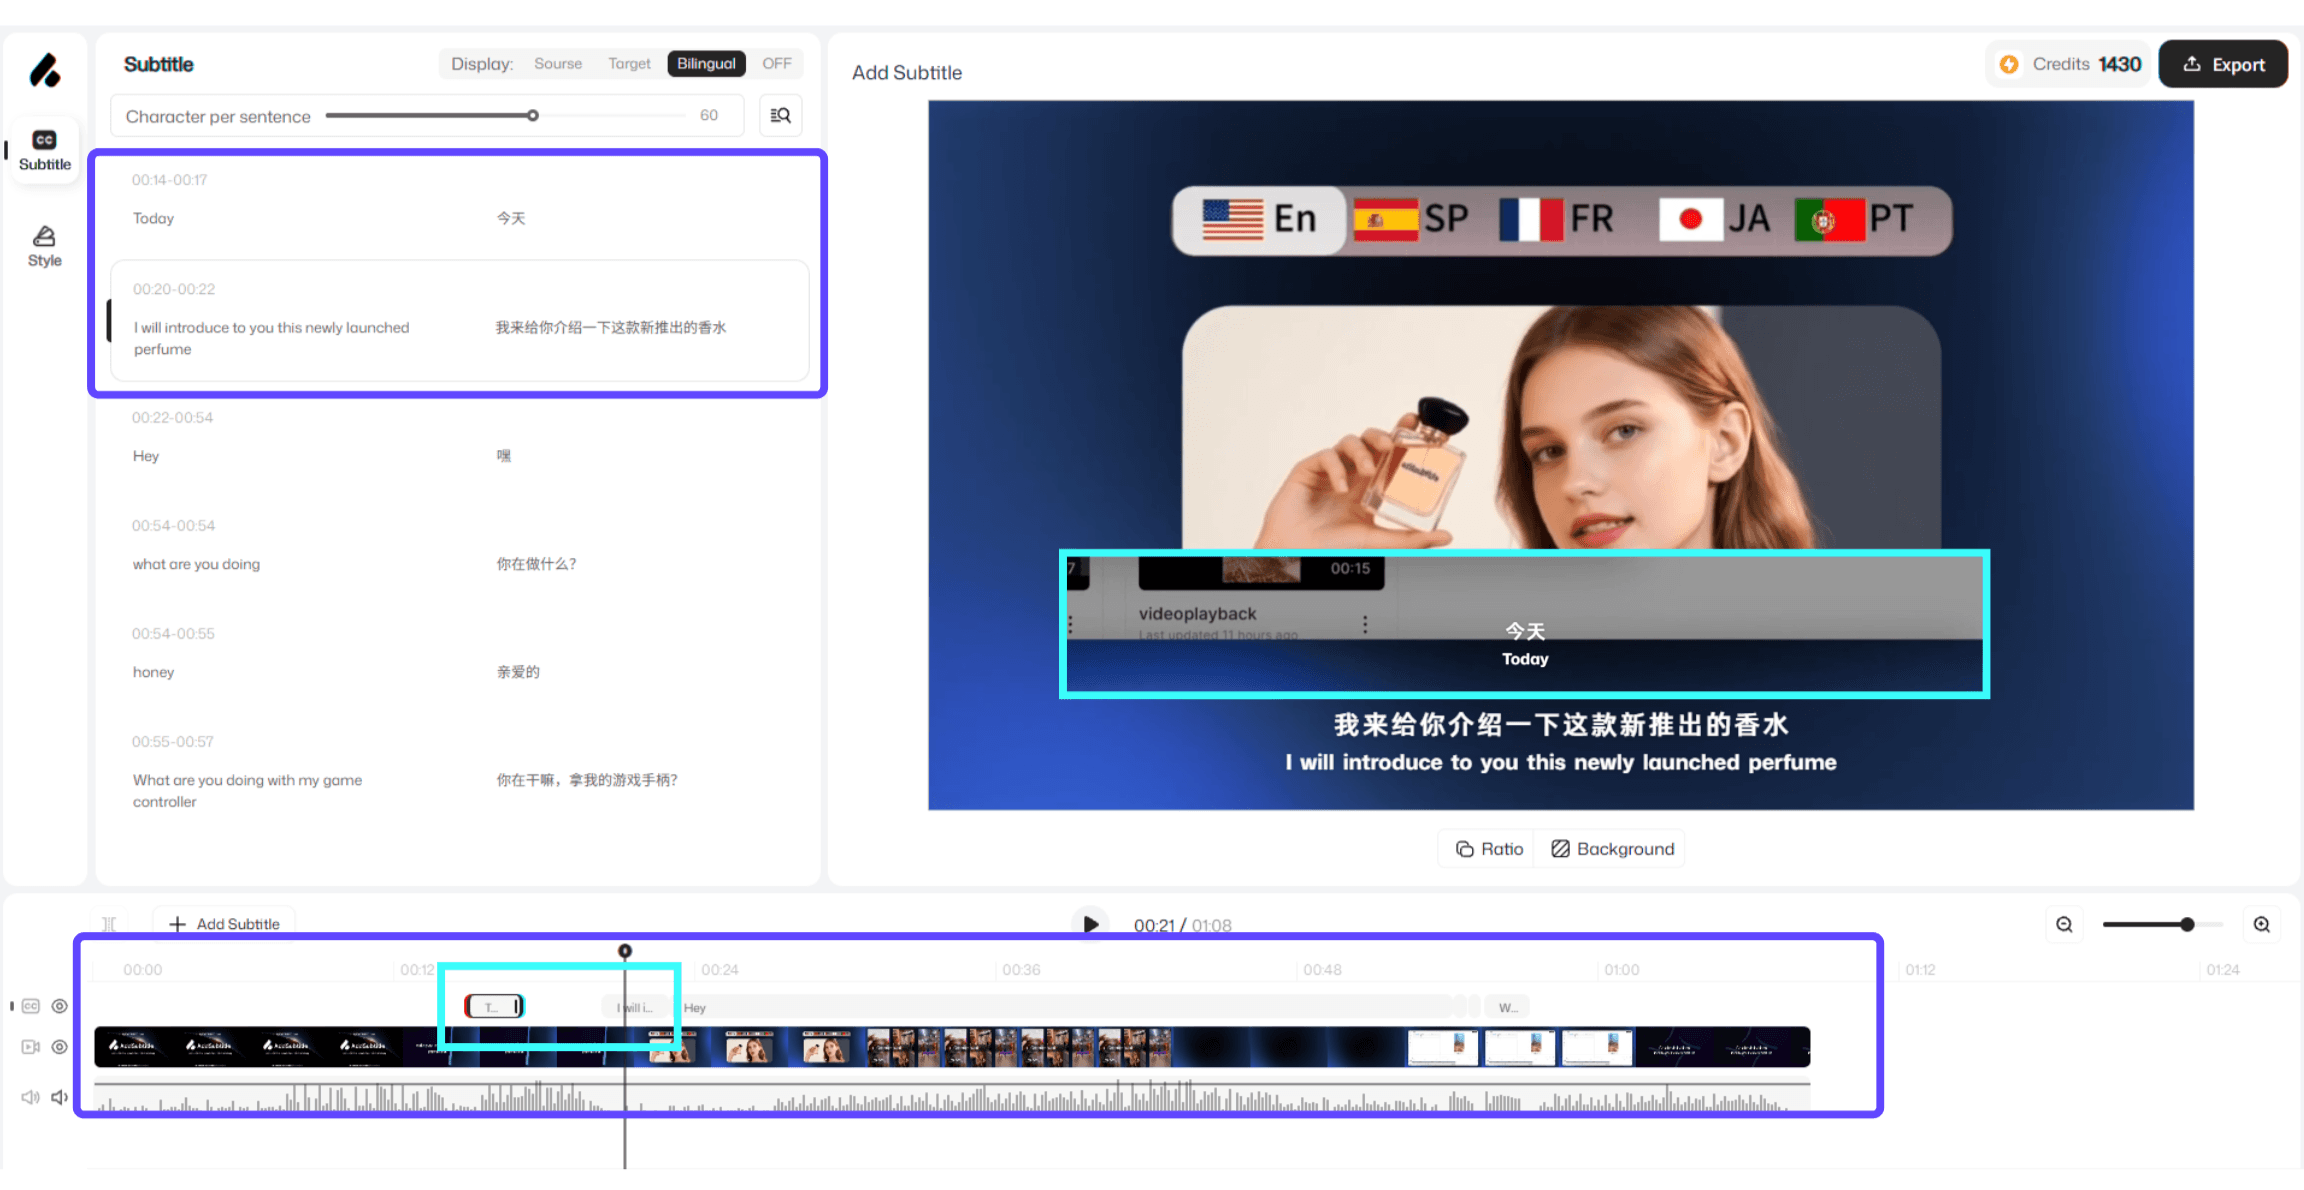The image size is (2304, 1190).
Task: Mute the audio track with the speaker icon
Action: click(x=59, y=1097)
